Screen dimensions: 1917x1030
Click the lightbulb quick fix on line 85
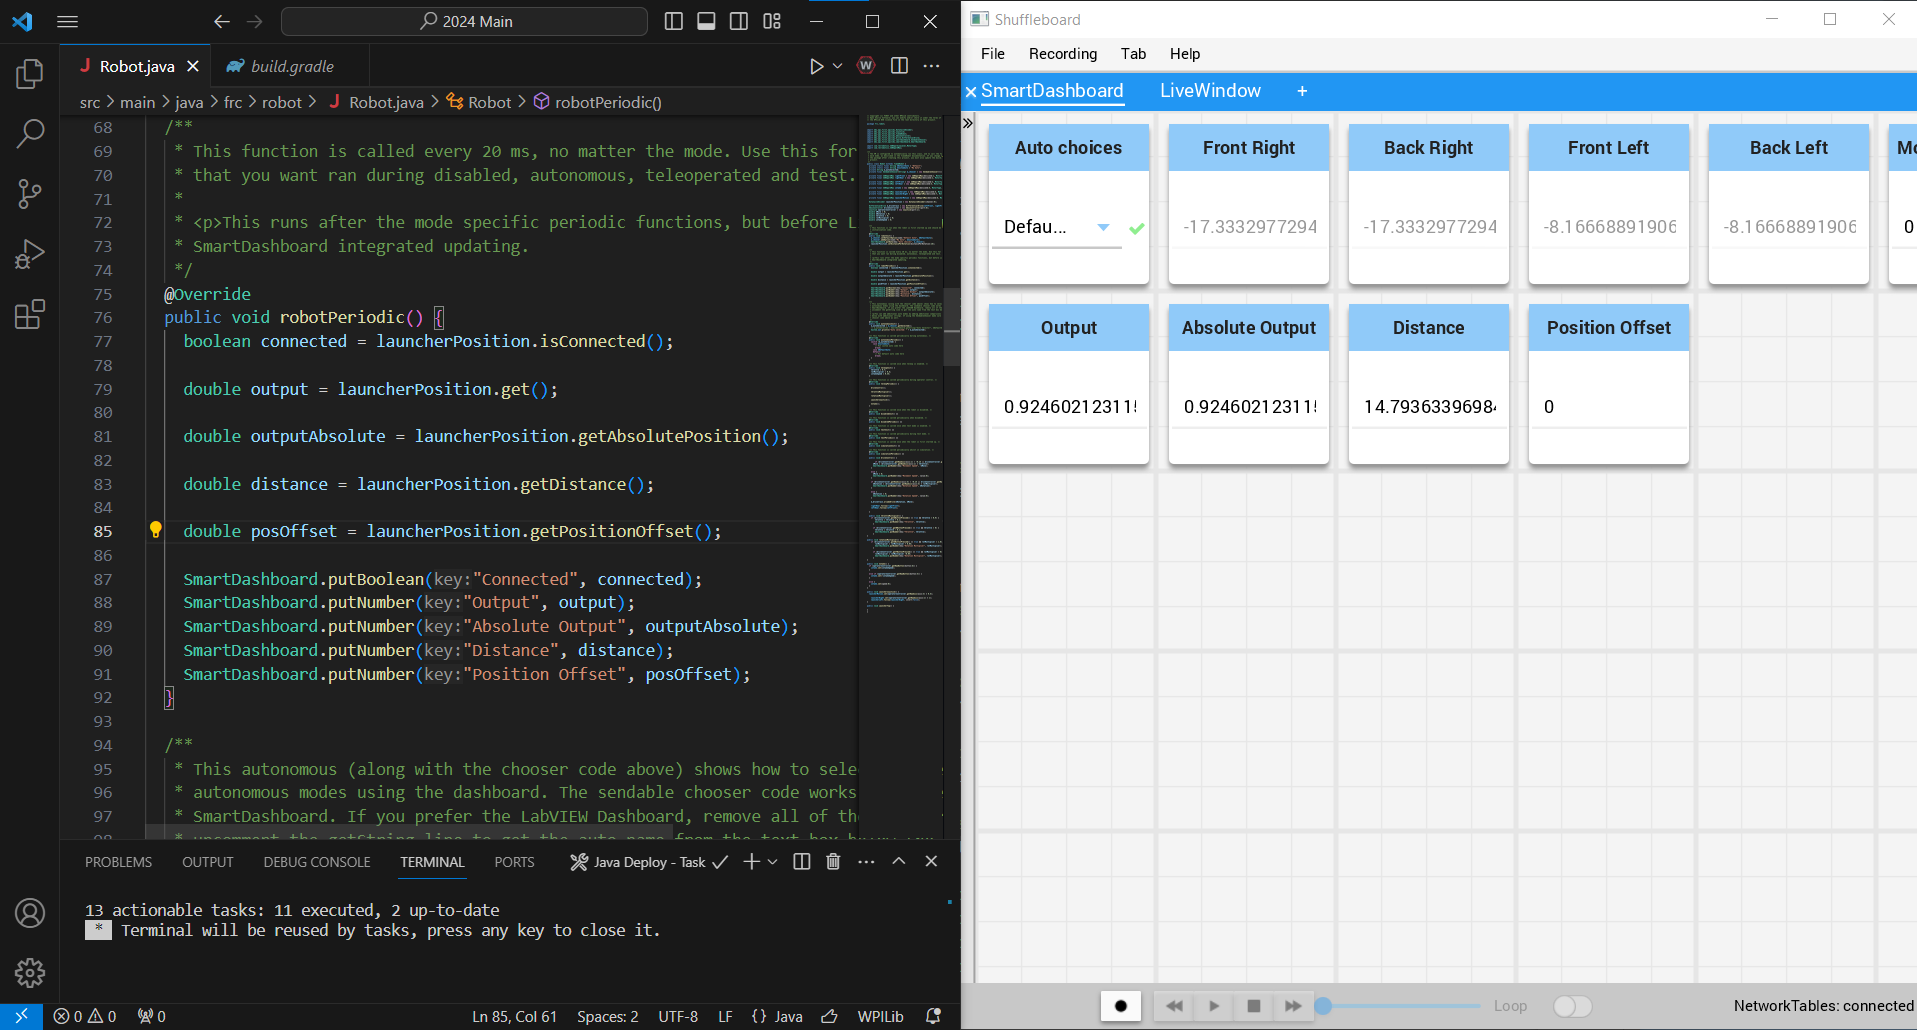[155, 530]
